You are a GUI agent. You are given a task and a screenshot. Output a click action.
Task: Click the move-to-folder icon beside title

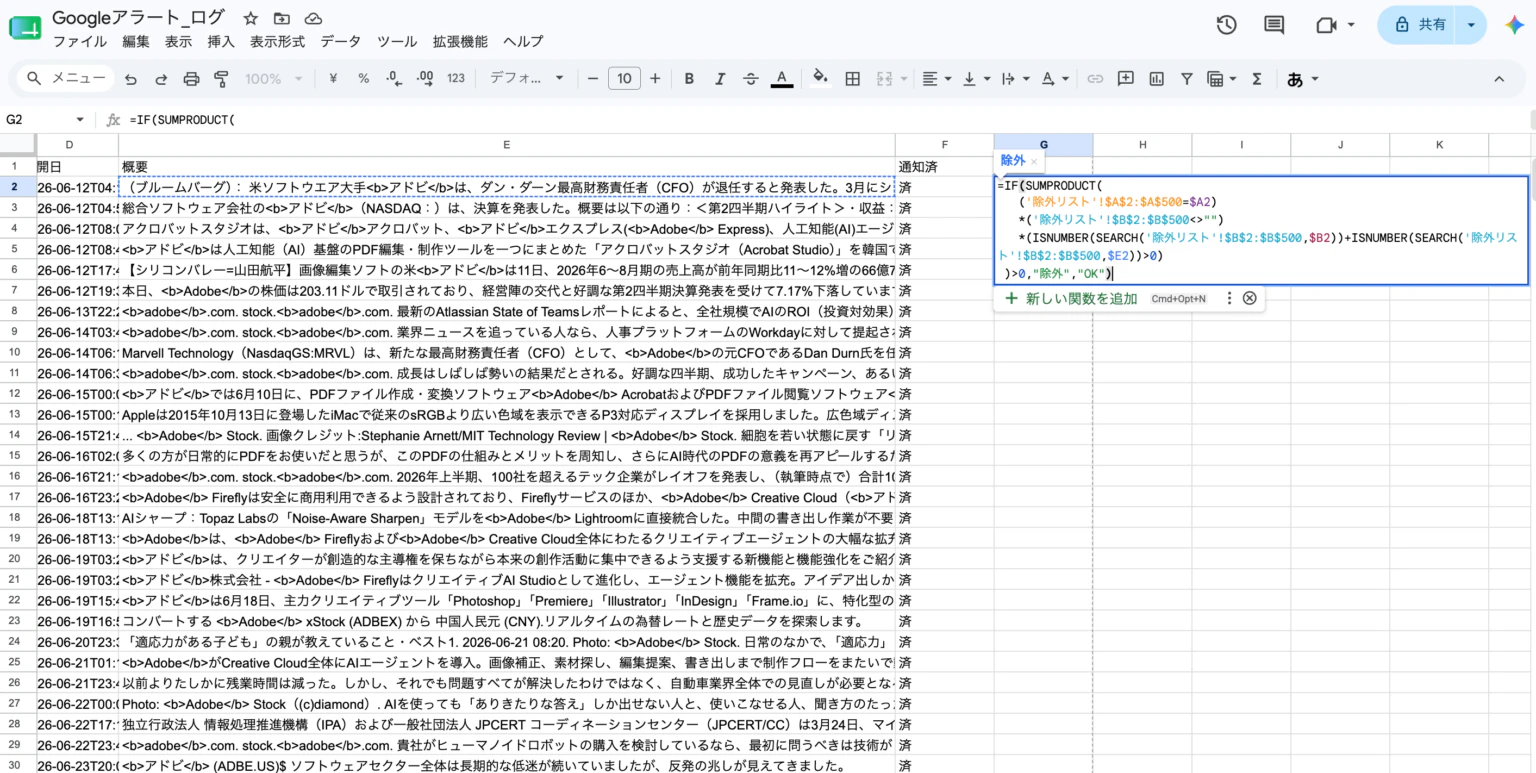tap(282, 18)
